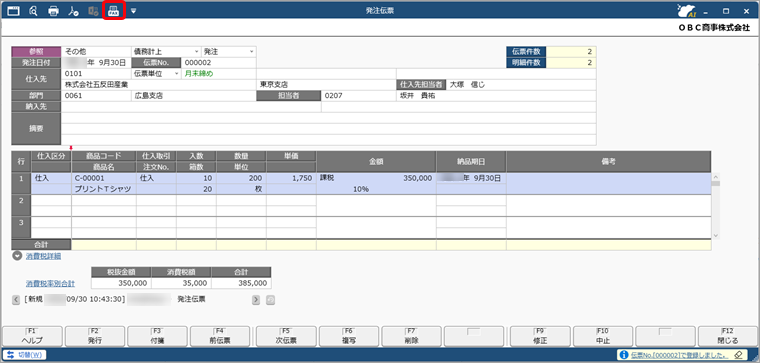
Task: Select row 1 header in detail grid
Action: [21, 184]
